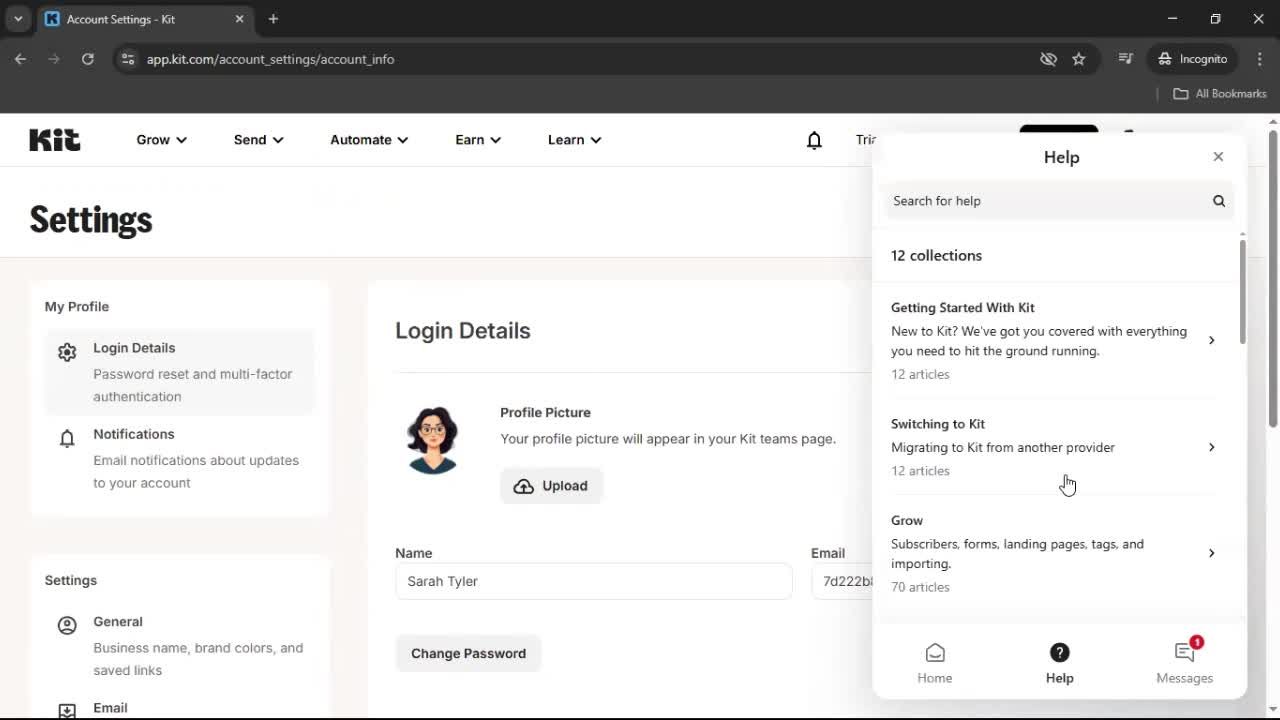Click the Upload button for profile picture
1280x720 pixels.
pyautogui.click(x=551, y=485)
